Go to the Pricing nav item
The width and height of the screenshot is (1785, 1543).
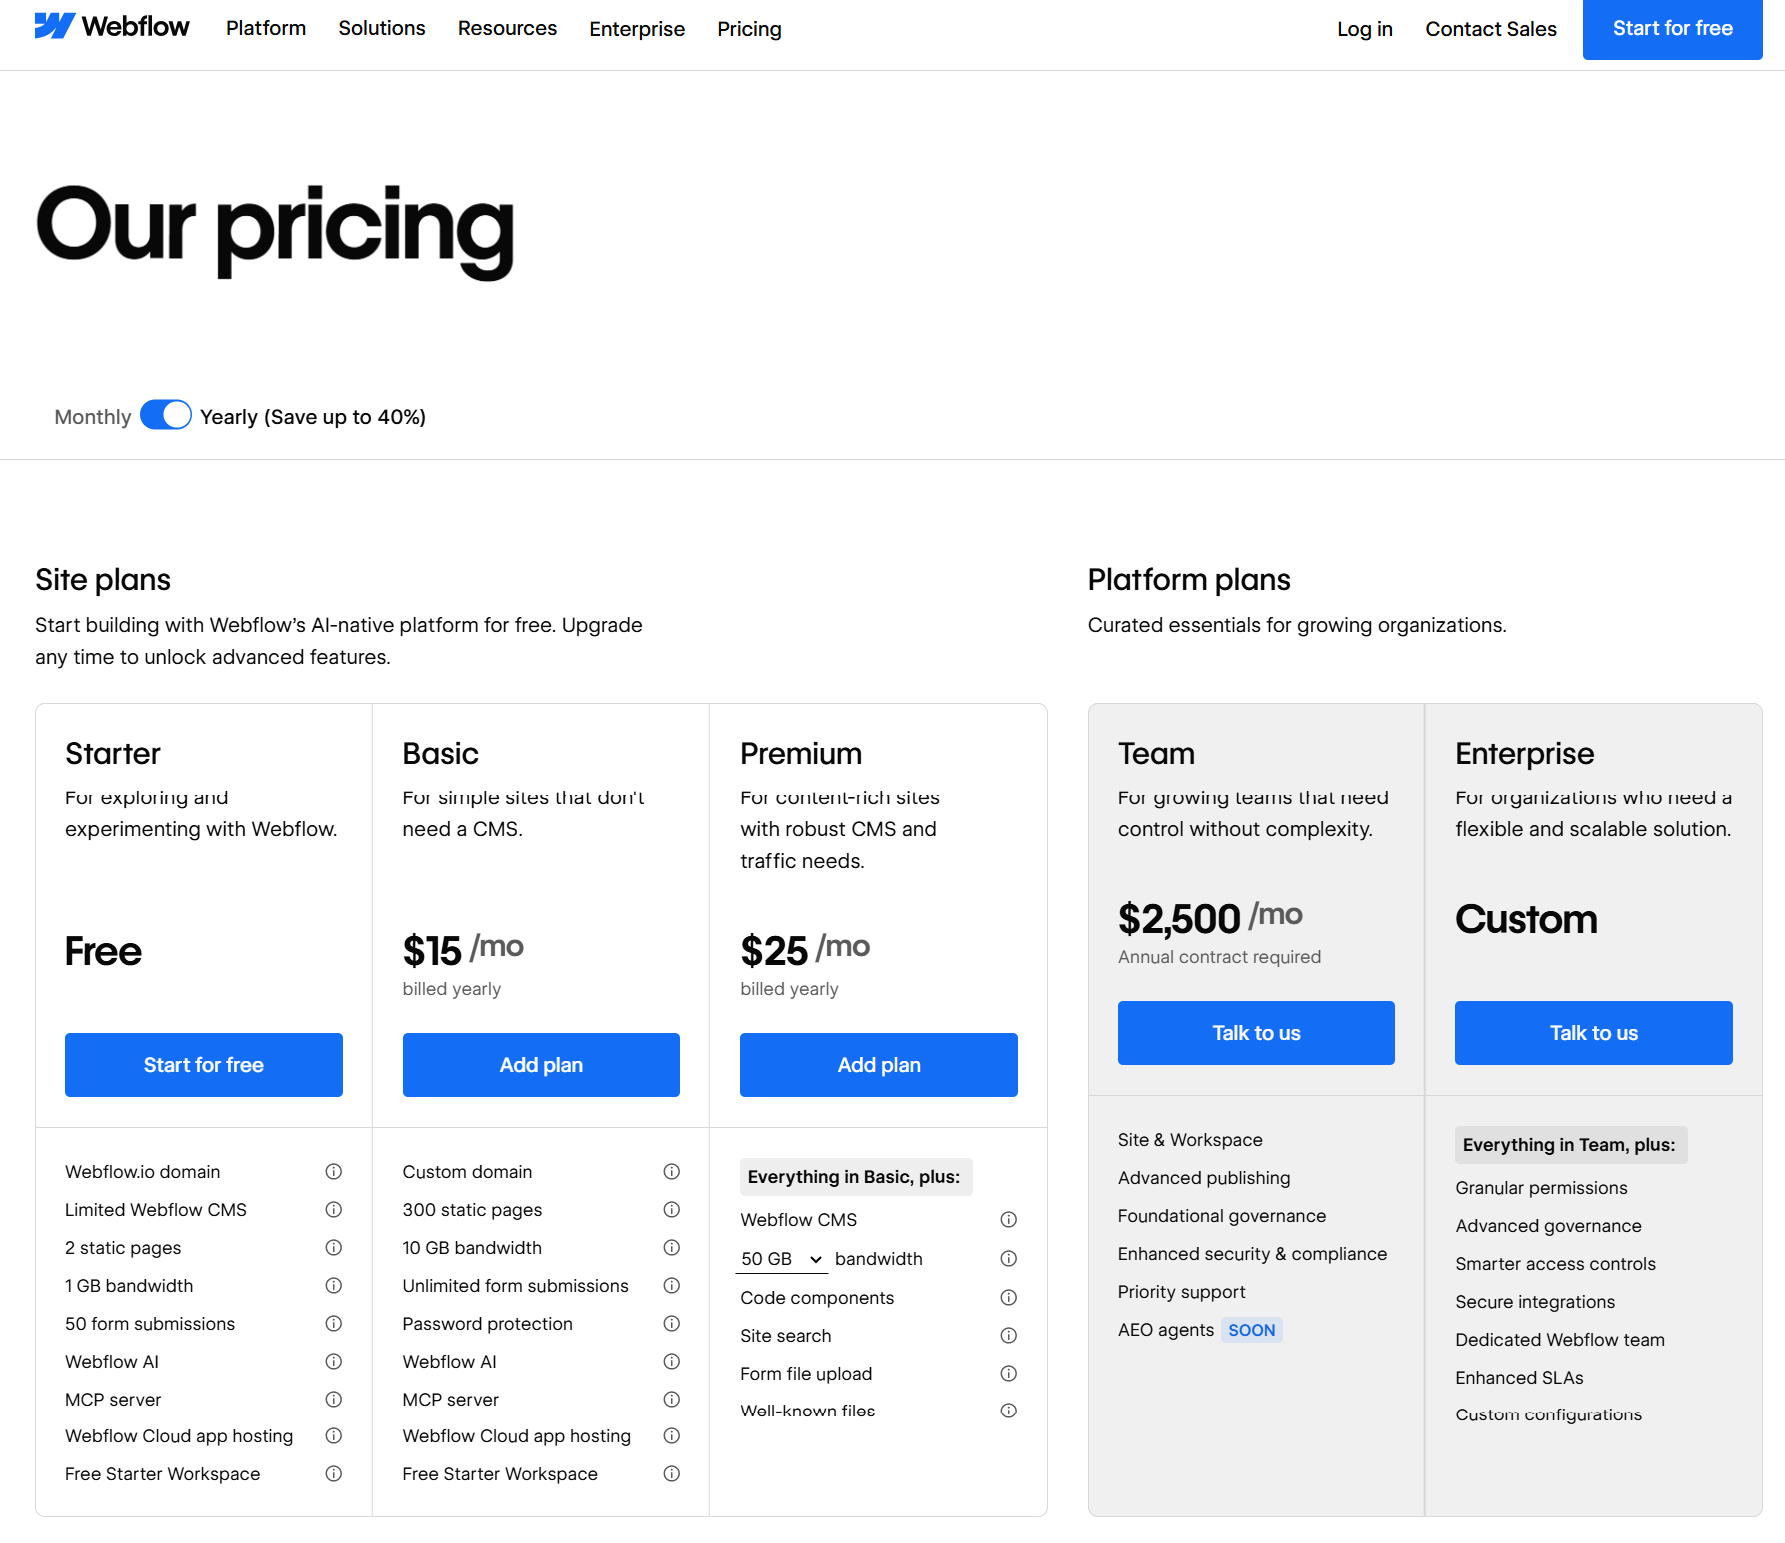point(749,29)
